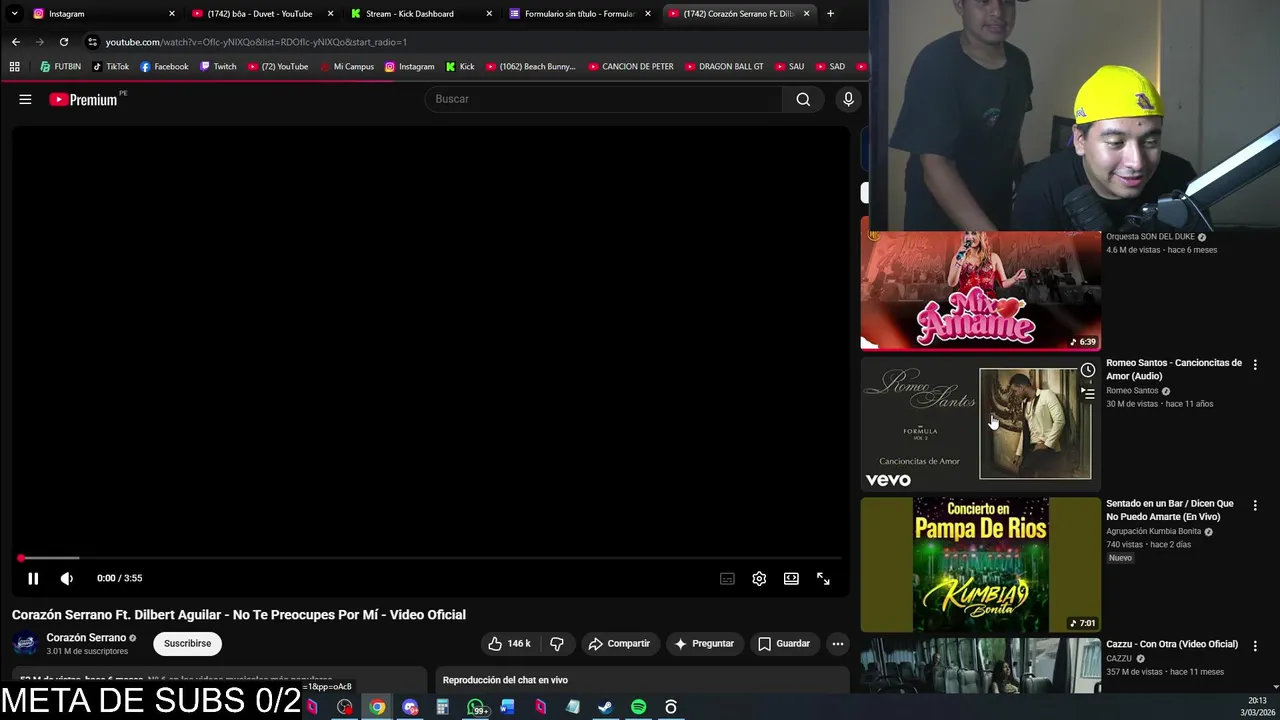Open Corazón Serrano channel avatar

pyautogui.click(x=25, y=643)
